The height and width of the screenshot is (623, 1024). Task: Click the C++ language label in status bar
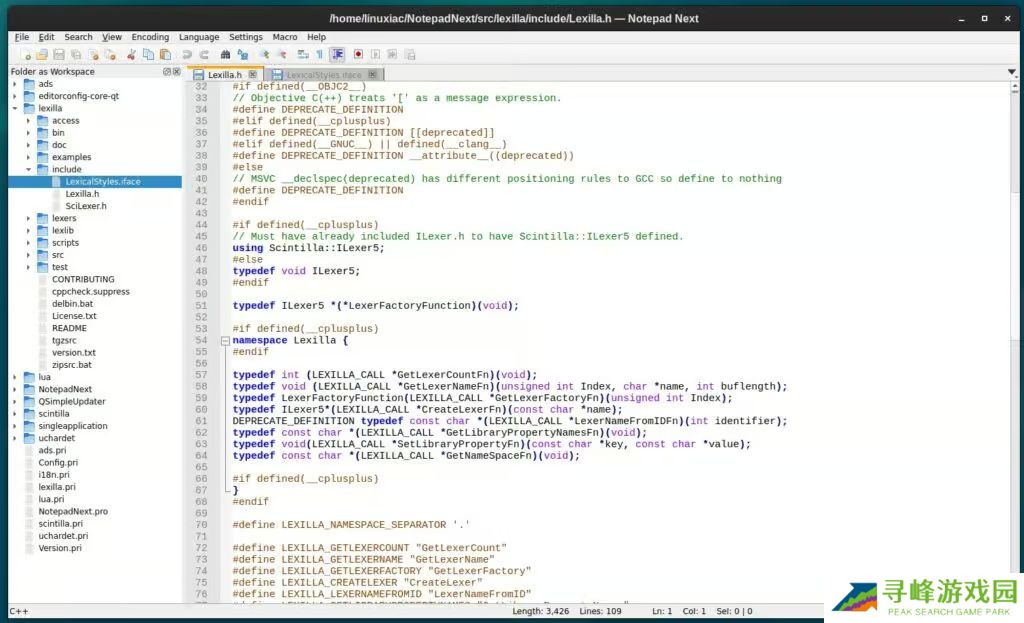[x=20, y=611]
